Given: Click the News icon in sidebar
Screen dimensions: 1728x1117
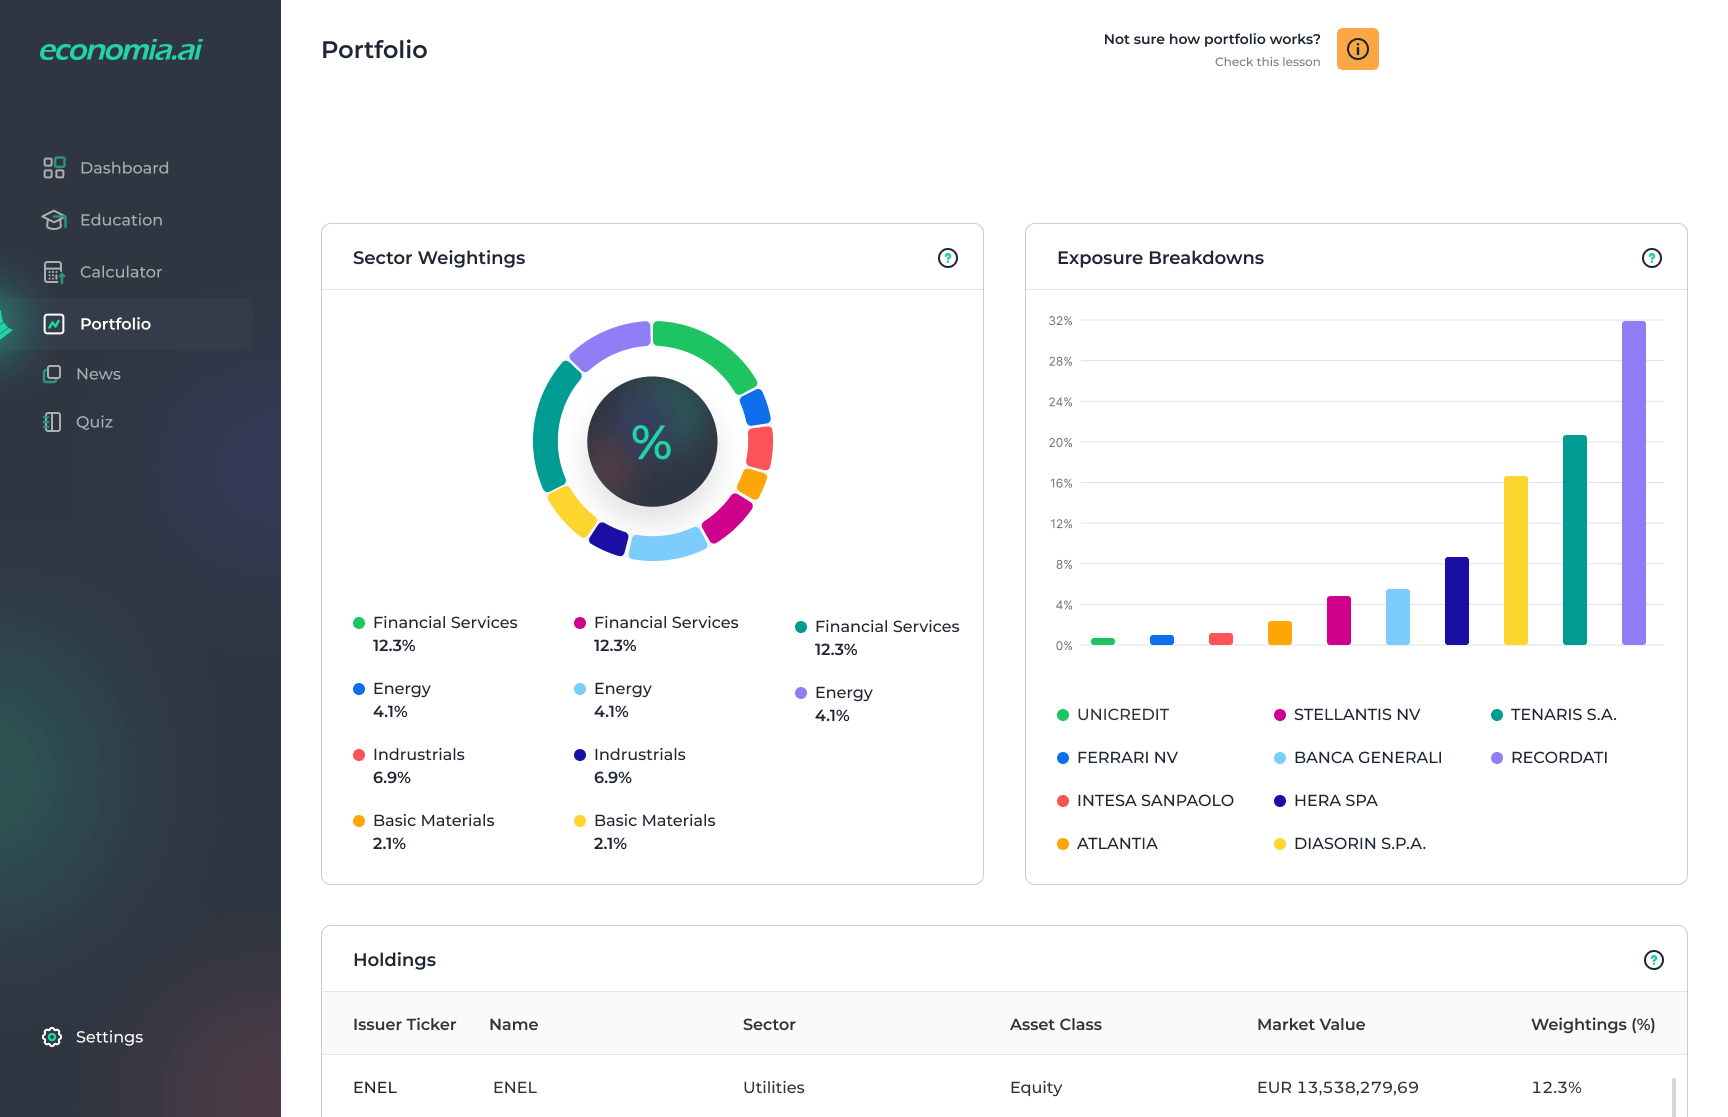Looking at the screenshot, I should tap(52, 374).
